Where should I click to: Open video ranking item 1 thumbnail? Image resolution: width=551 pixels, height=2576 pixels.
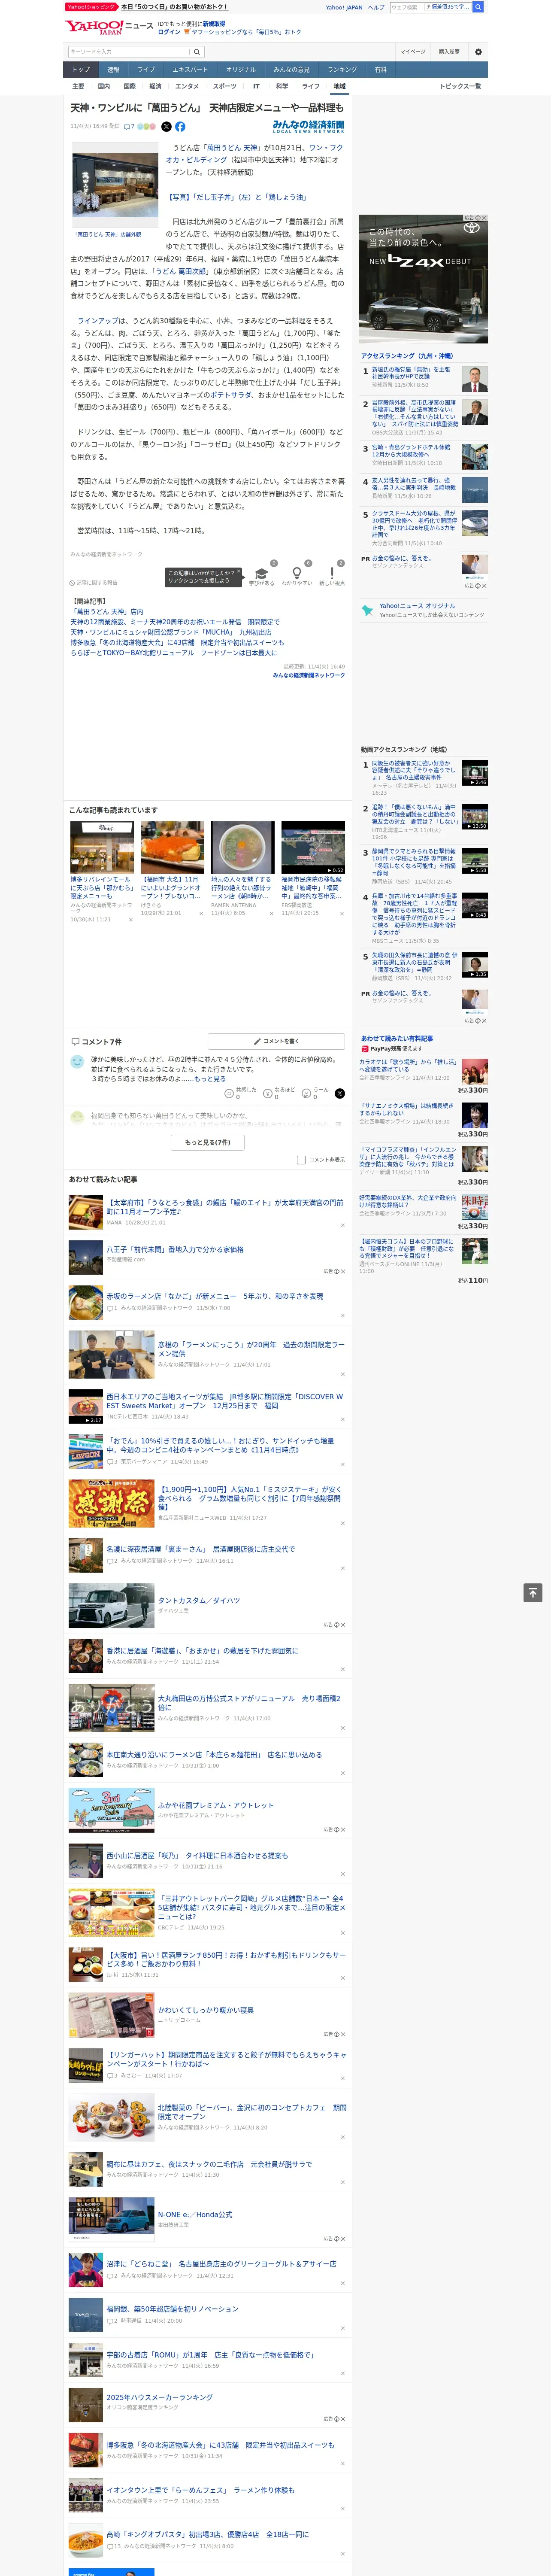tap(475, 773)
